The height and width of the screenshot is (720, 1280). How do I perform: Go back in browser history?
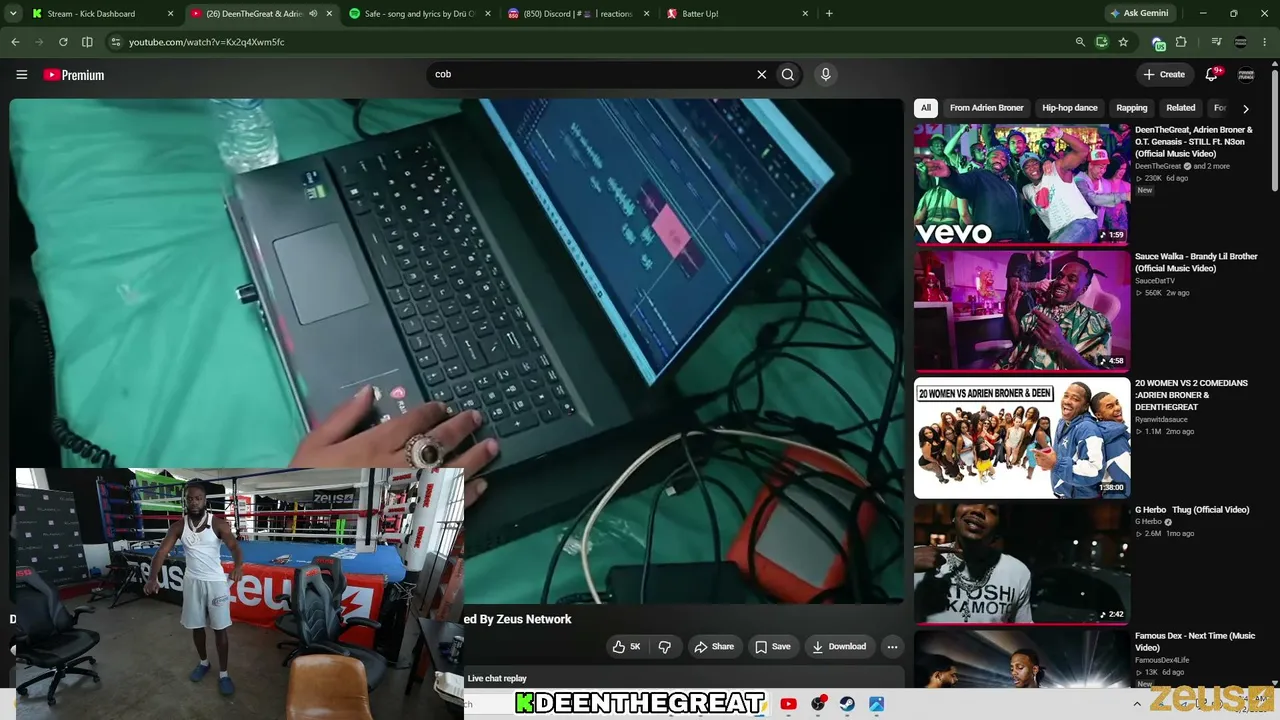(15, 42)
